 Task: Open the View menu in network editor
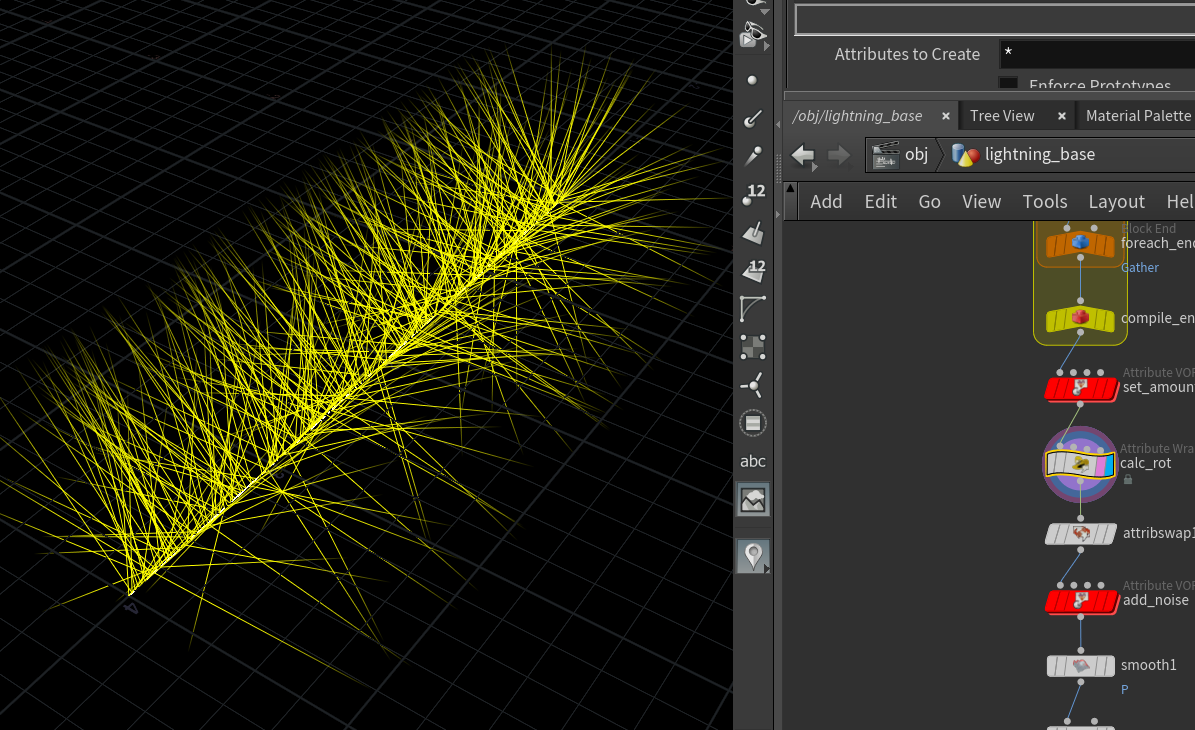pyautogui.click(x=981, y=201)
